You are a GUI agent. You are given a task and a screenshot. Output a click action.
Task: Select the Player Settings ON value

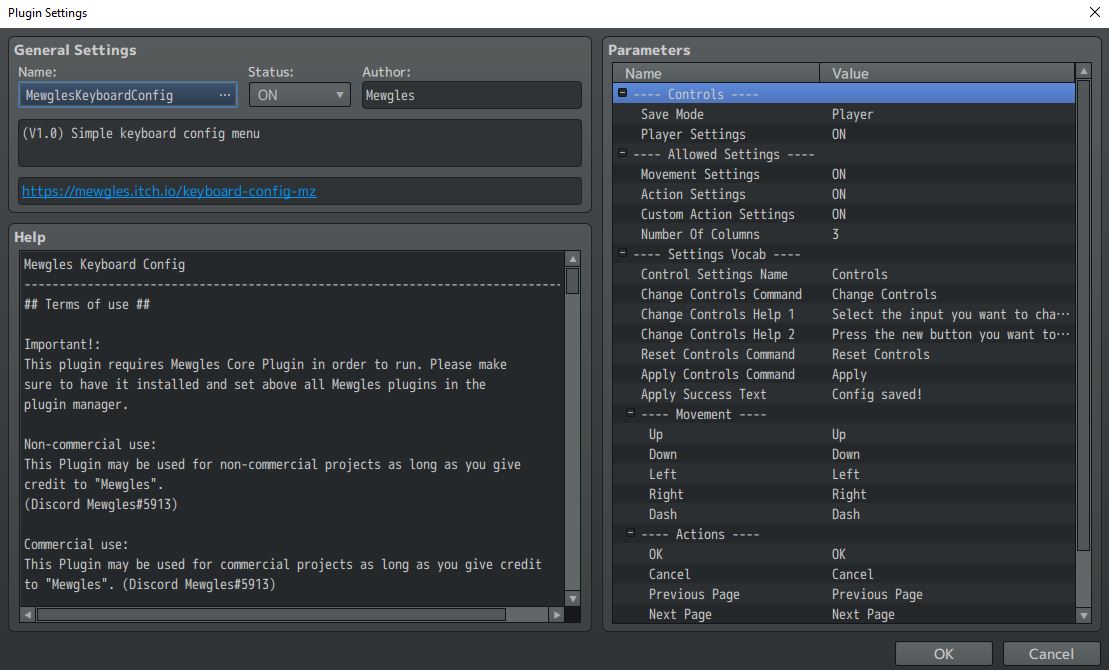click(839, 134)
